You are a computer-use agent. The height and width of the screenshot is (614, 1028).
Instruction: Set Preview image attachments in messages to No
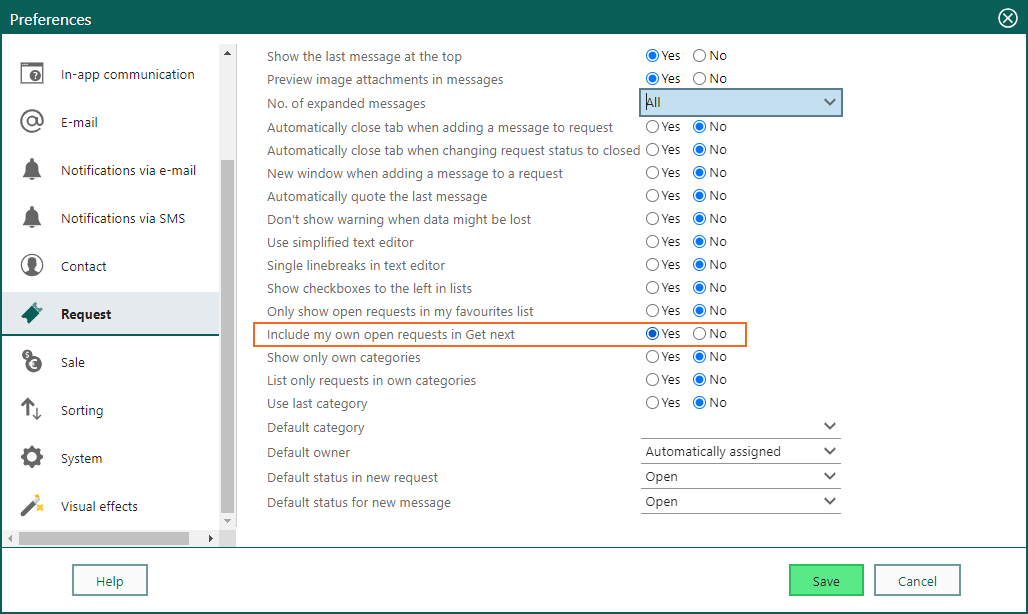point(700,79)
